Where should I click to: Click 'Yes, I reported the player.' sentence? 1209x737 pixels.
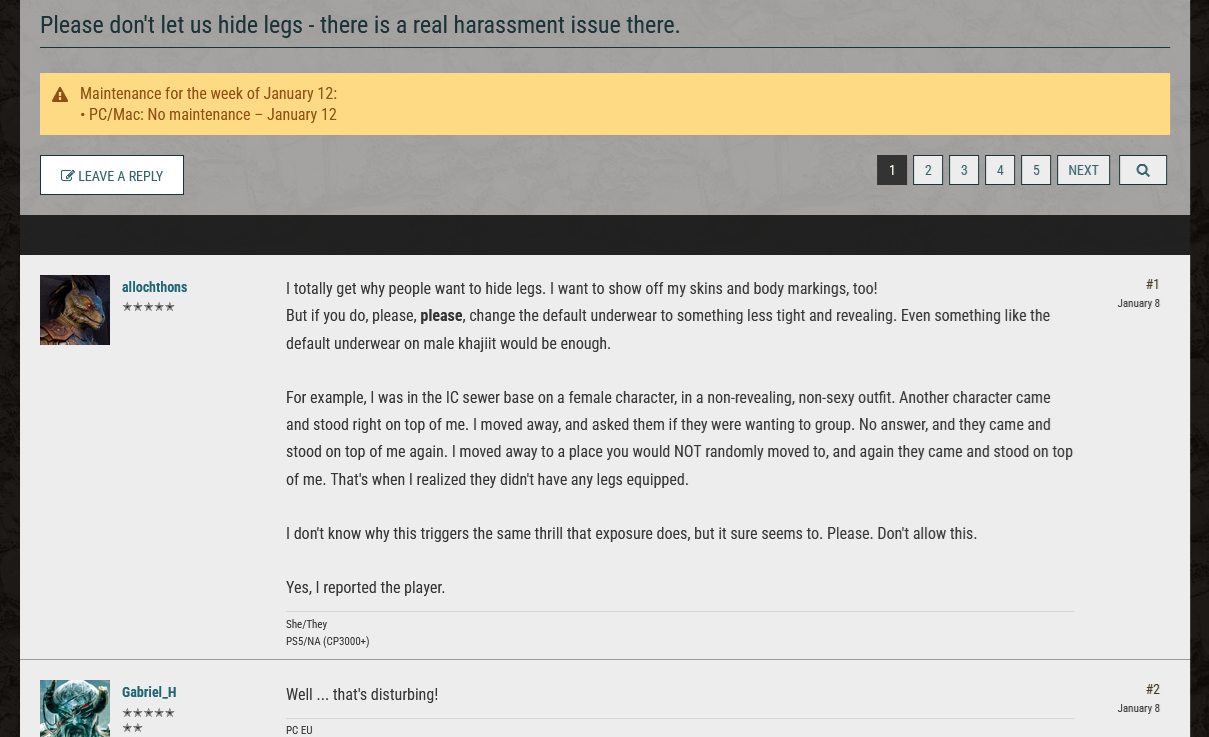(365, 588)
